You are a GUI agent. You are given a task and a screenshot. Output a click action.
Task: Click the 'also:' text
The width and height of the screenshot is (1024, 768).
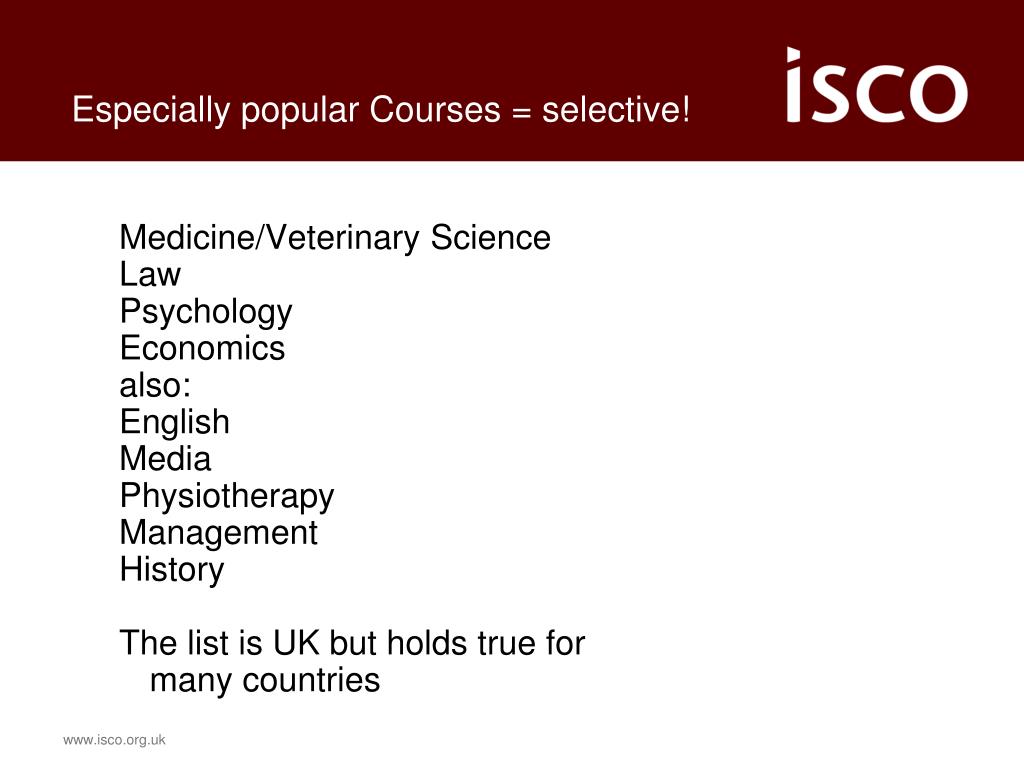[155, 385]
